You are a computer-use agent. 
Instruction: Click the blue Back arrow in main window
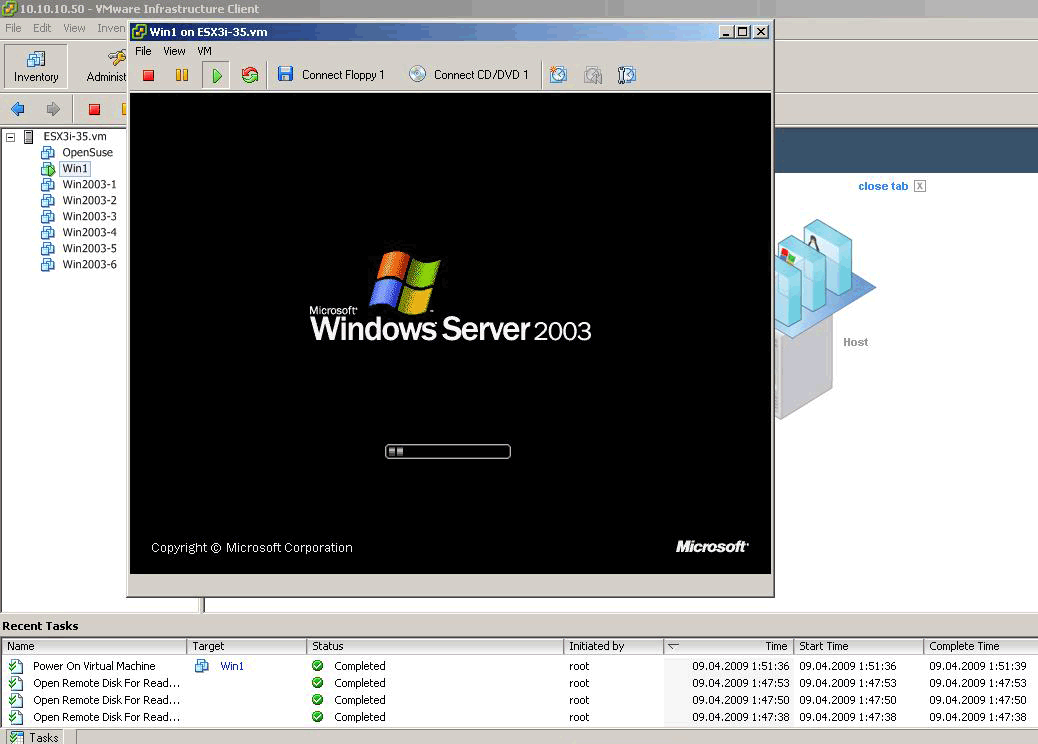pos(18,109)
